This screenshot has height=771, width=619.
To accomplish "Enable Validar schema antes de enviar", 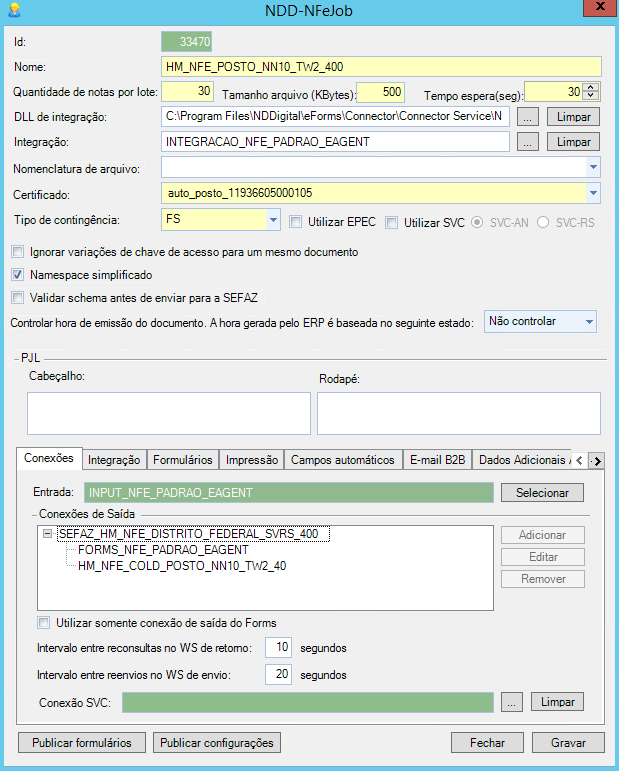I will (x=18, y=297).
